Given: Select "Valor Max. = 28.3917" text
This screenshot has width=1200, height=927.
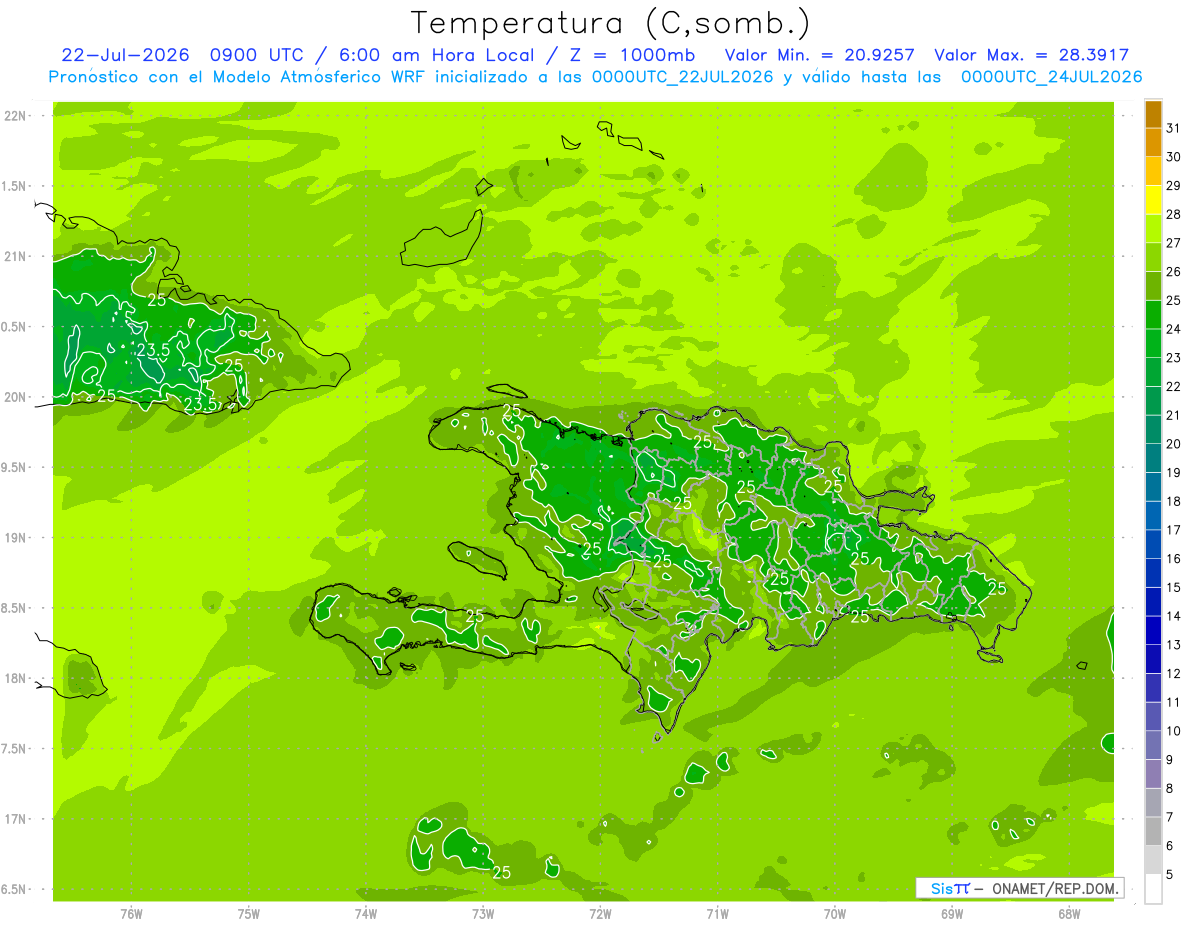Looking at the screenshot, I should pos(1032,55).
